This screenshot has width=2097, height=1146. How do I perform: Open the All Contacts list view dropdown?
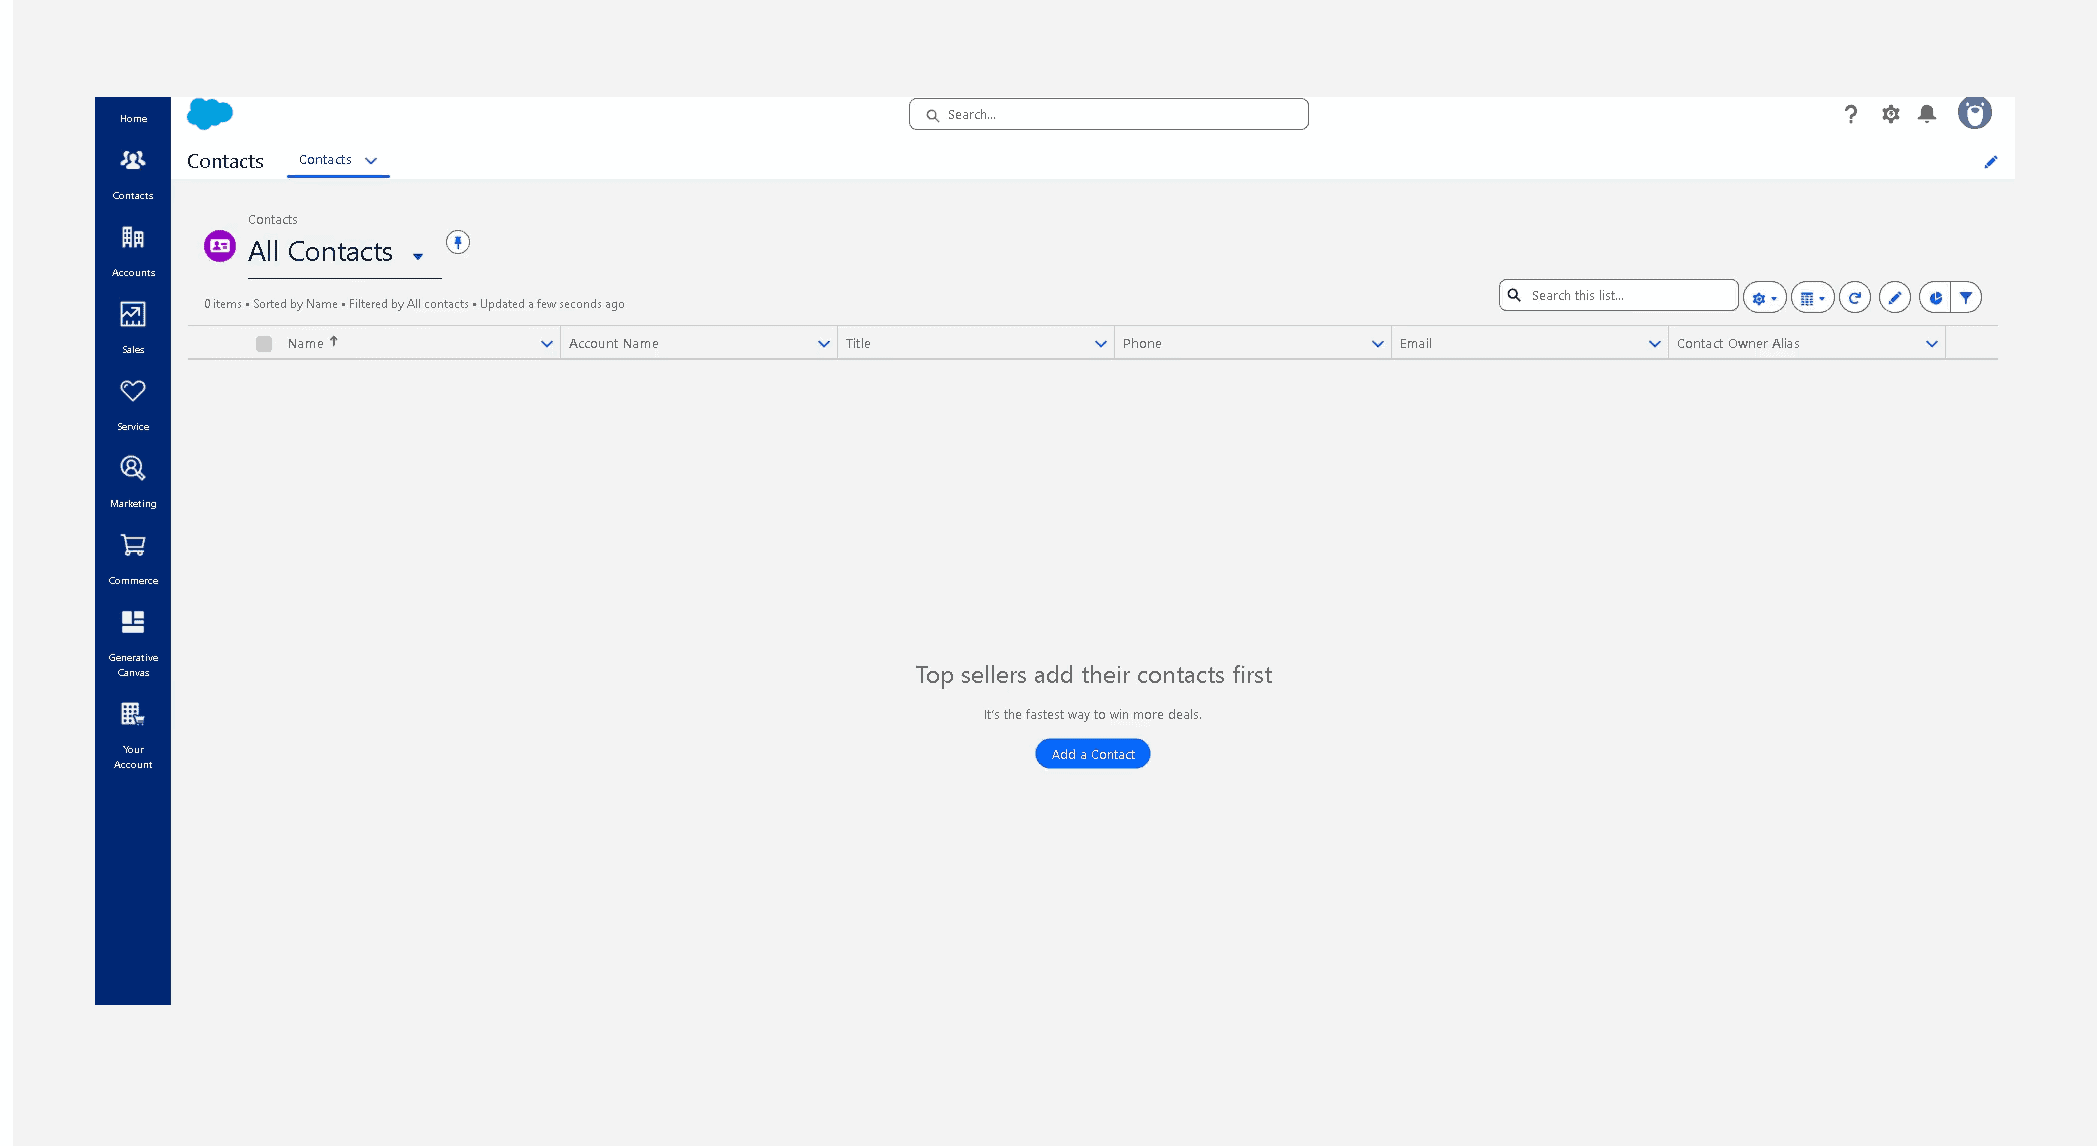(x=418, y=256)
